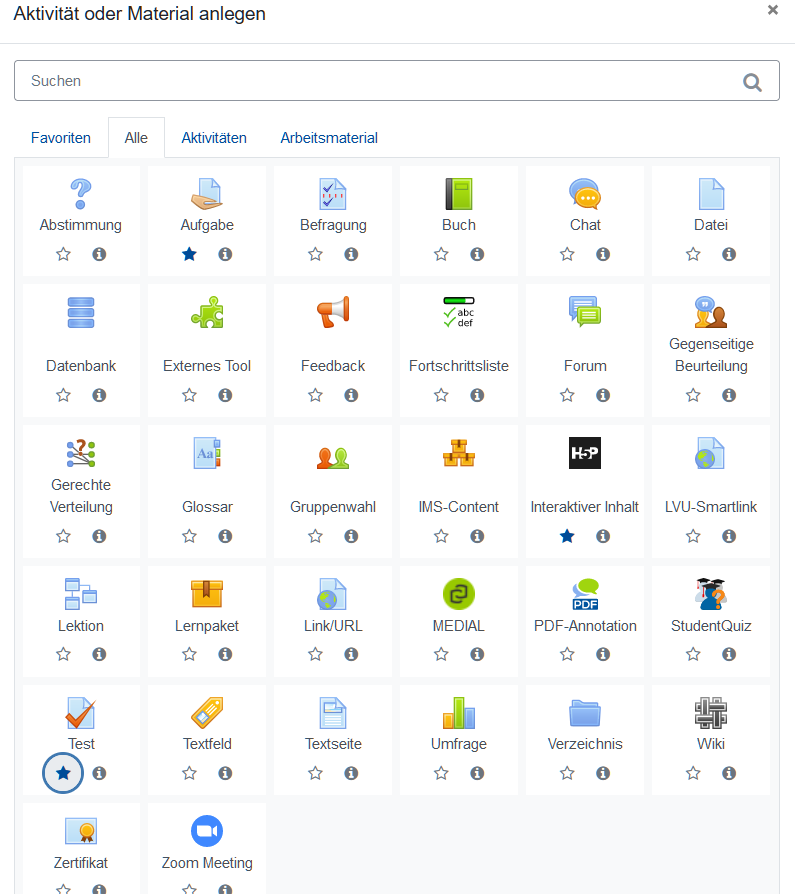Pick the Chat speech bubble icon
This screenshot has height=894, width=795.
[585, 194]
